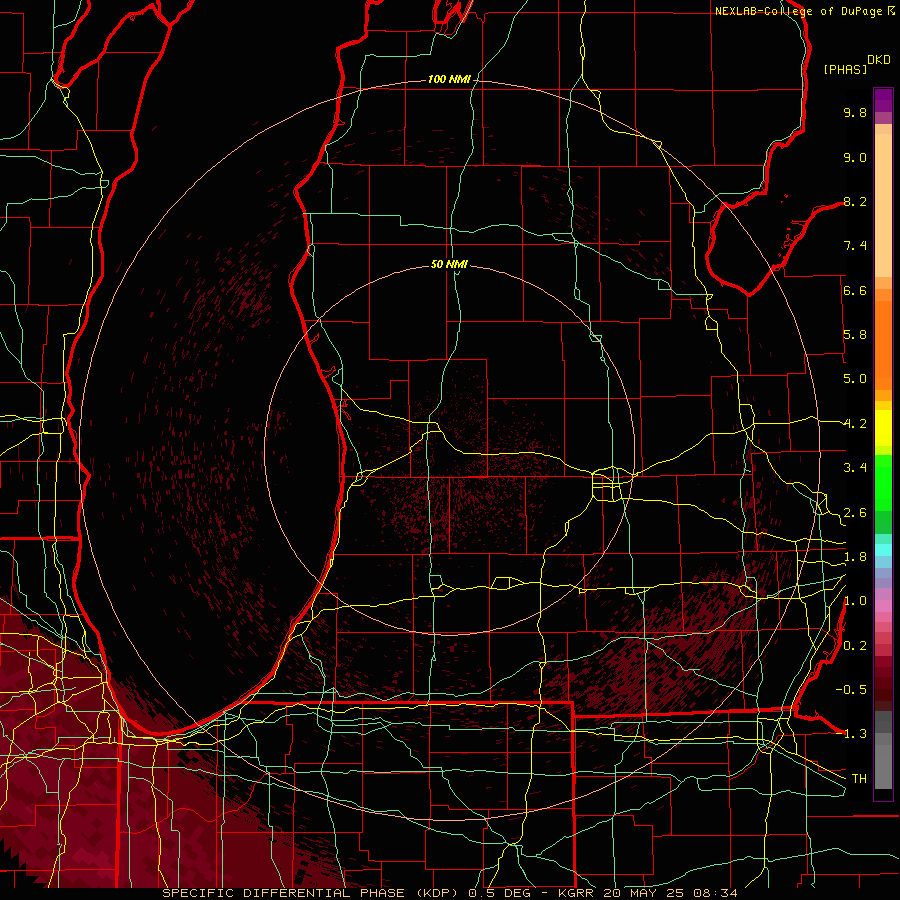
Task: Select the 9.0 value on the scale
Action: (855, 157)
